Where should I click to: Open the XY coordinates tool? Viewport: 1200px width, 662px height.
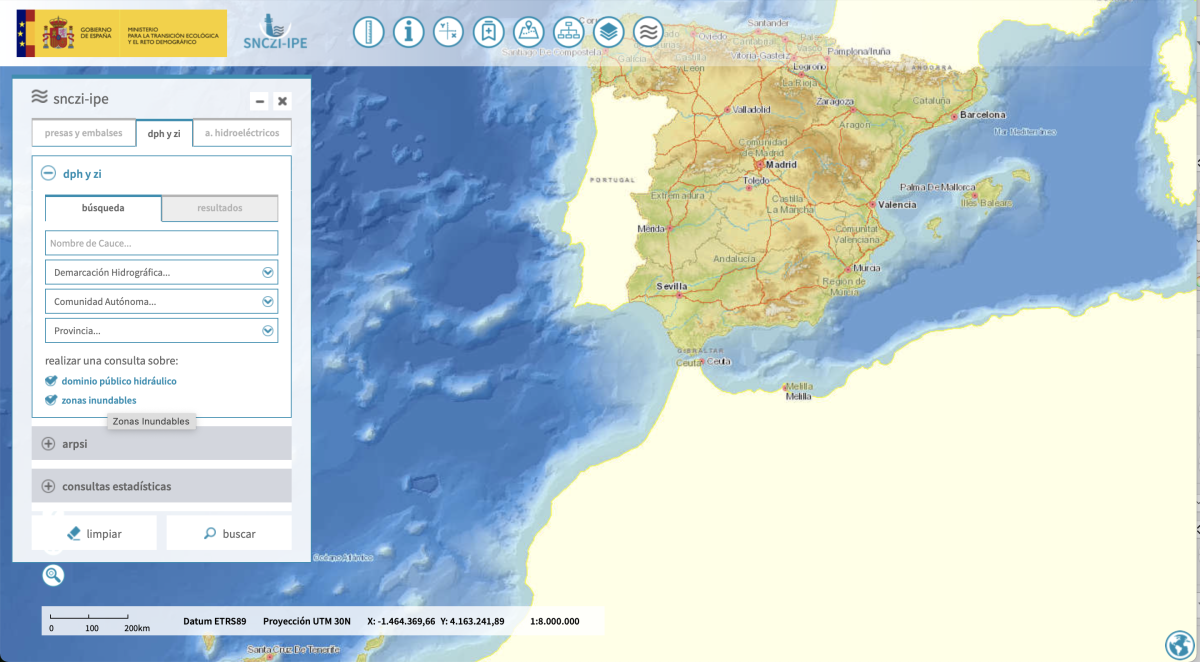click(x=448, y=32)
